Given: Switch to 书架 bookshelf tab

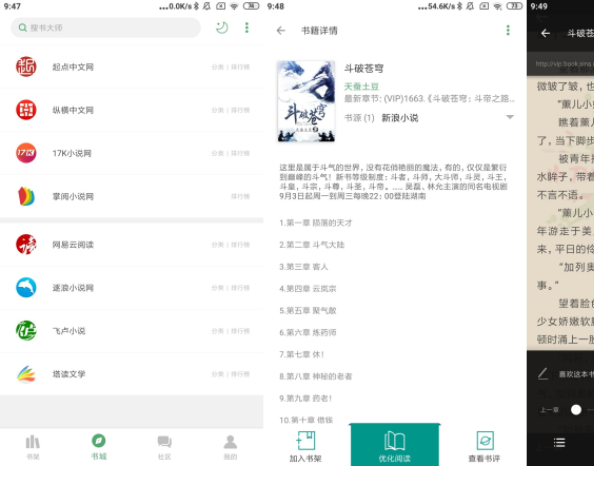Looking at the screenshot, I should [x=33, y=447].
